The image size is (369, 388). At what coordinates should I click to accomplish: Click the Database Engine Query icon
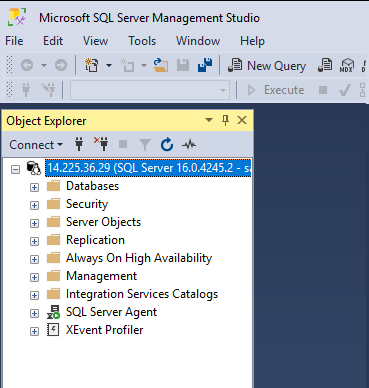(x=325, y=65)
